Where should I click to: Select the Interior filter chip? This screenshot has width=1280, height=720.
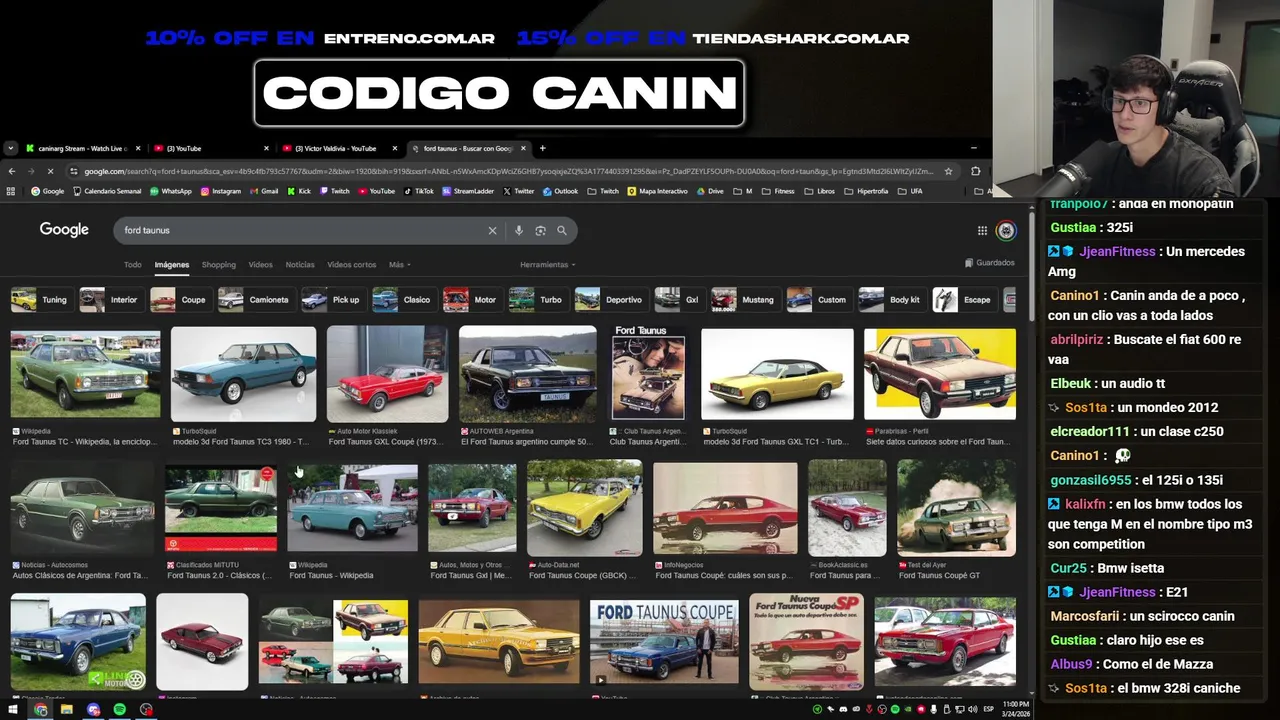(110, 300)
